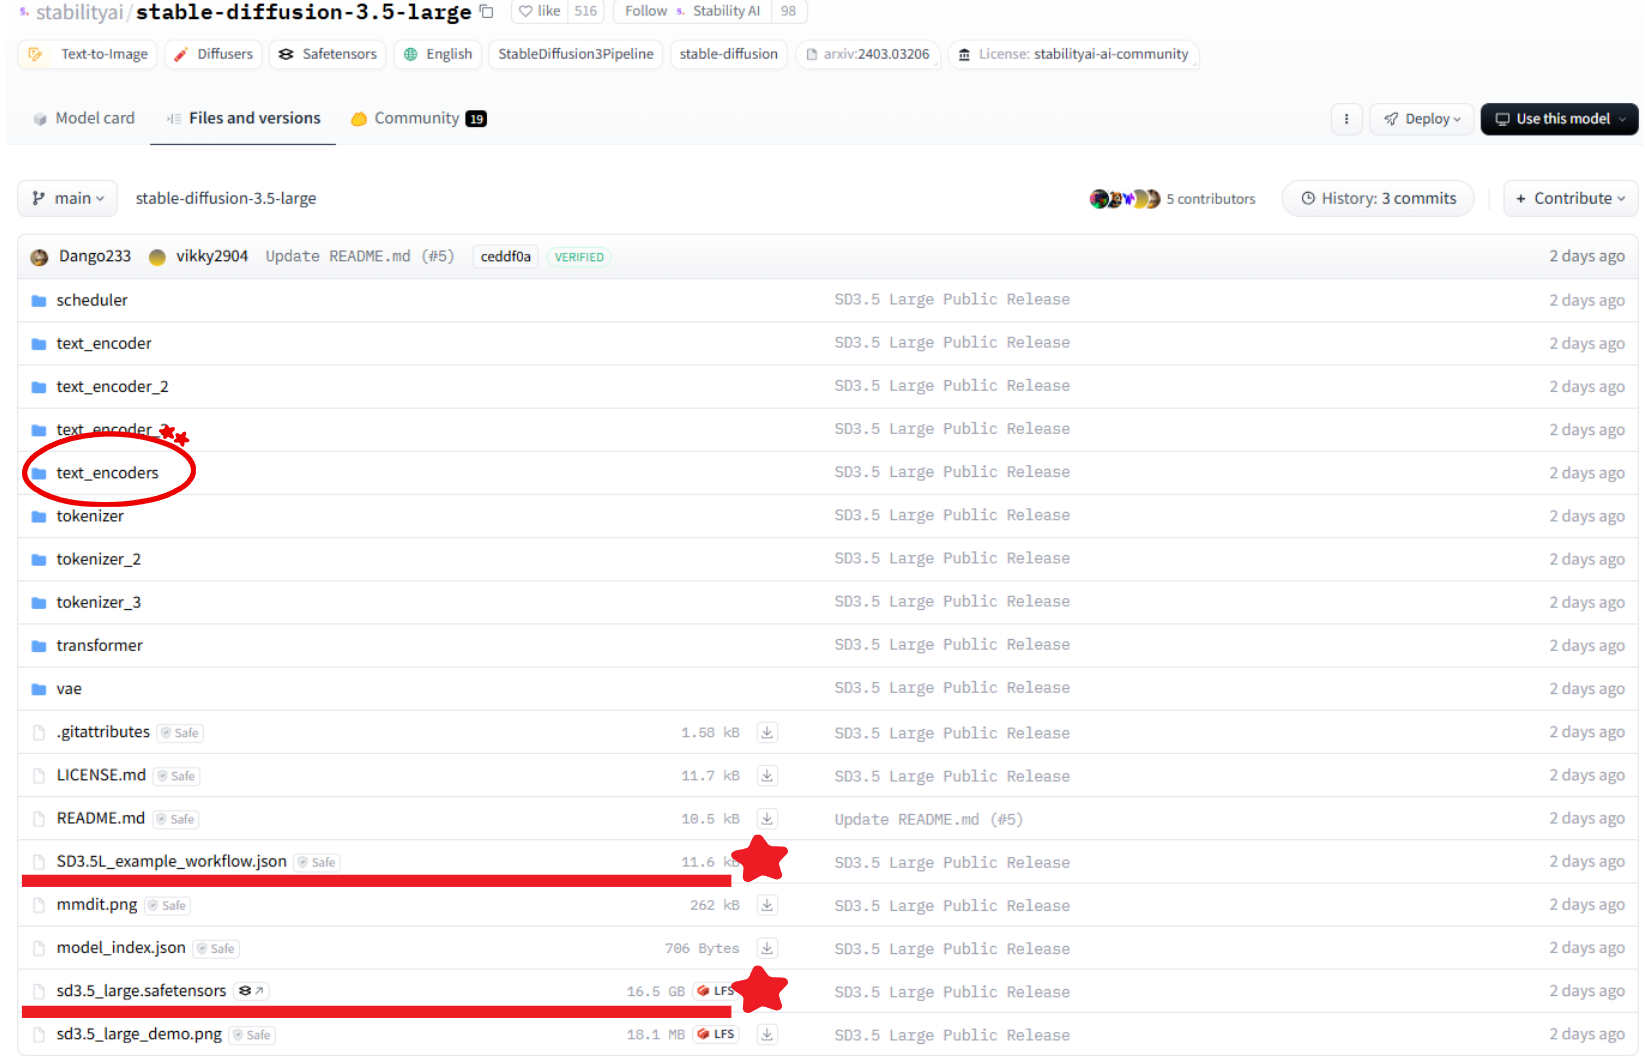Click the tokenizer folder icon
Screen dimensions: 1645x1060
tap(39, 517)
